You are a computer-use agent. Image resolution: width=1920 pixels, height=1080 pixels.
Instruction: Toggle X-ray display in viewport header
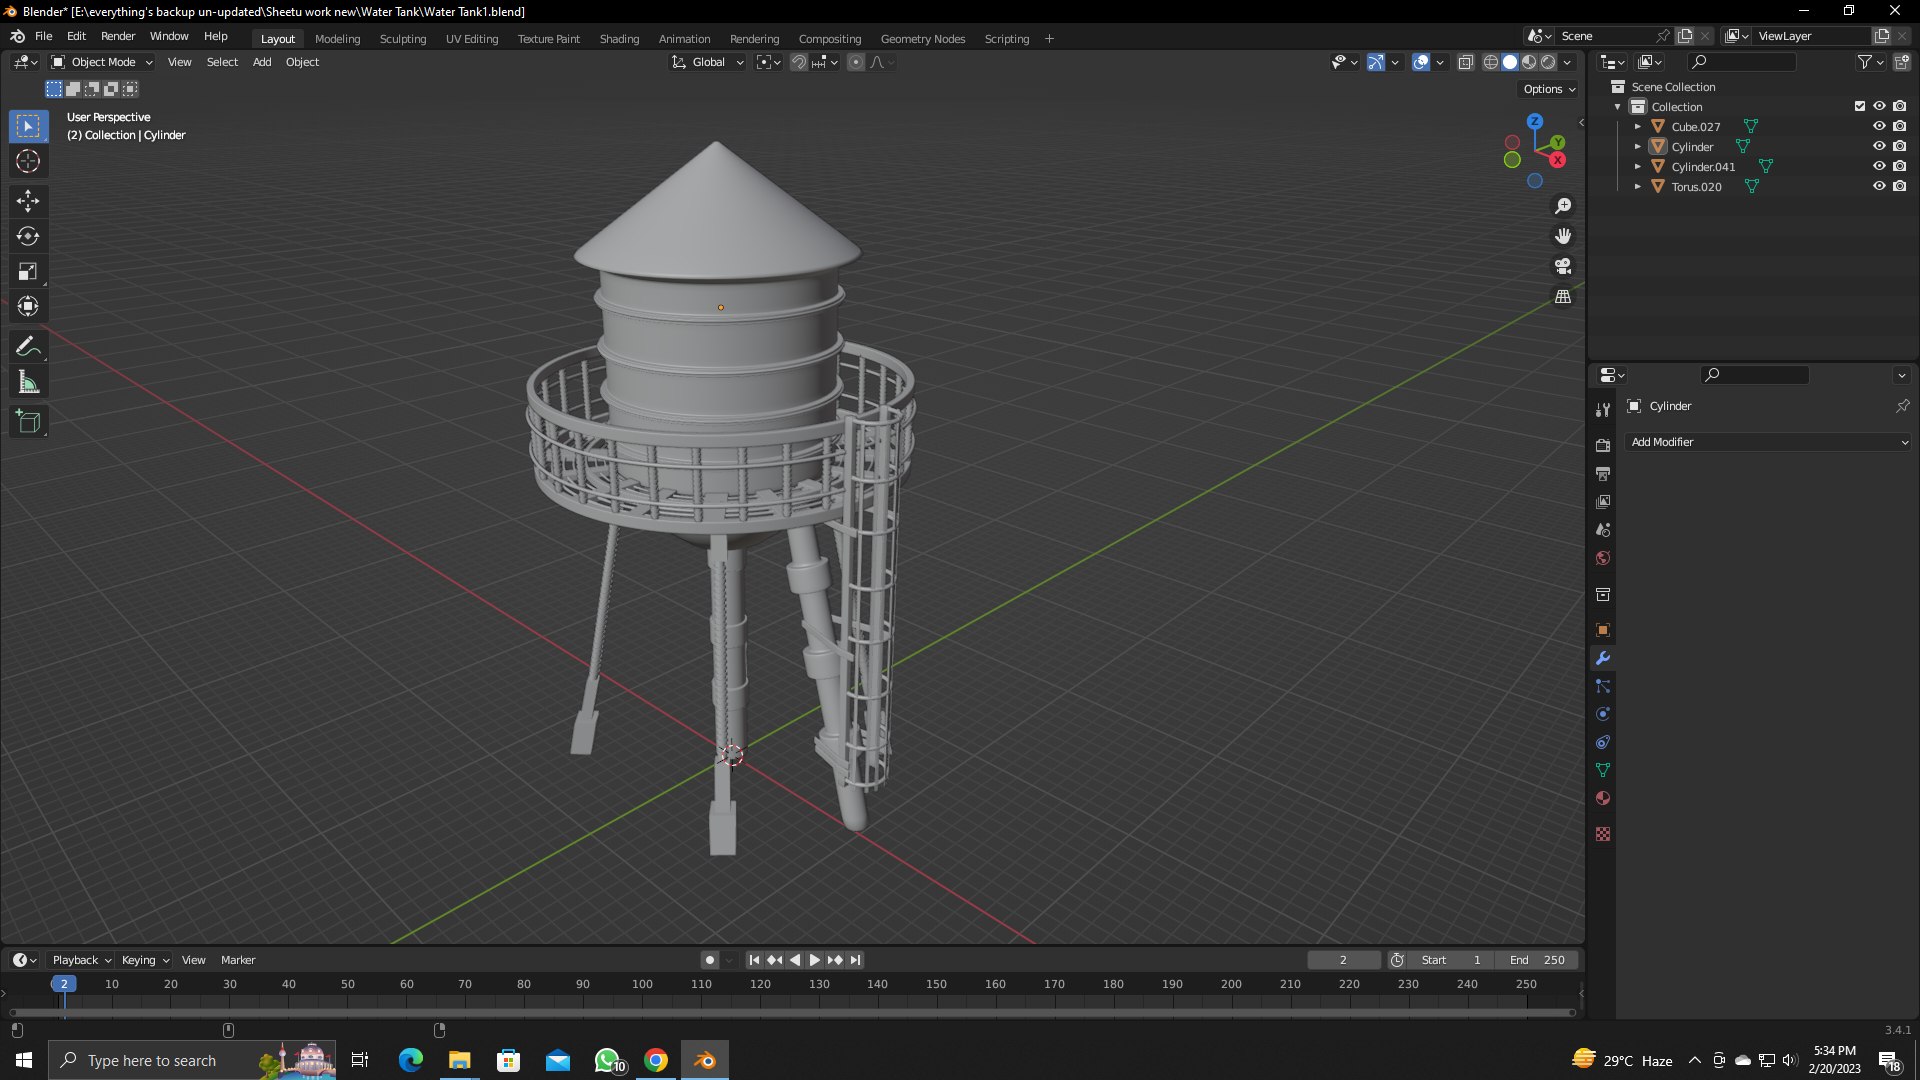click(x=1465, y=62)
